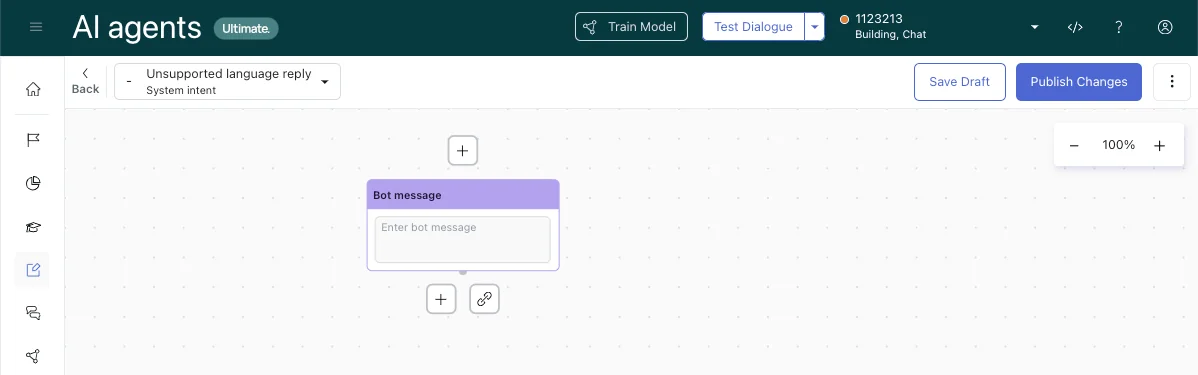Viewport: 1198px width, 375px height.
Task: Open the dialogue builder edit icon
Action: pos(33,270)
